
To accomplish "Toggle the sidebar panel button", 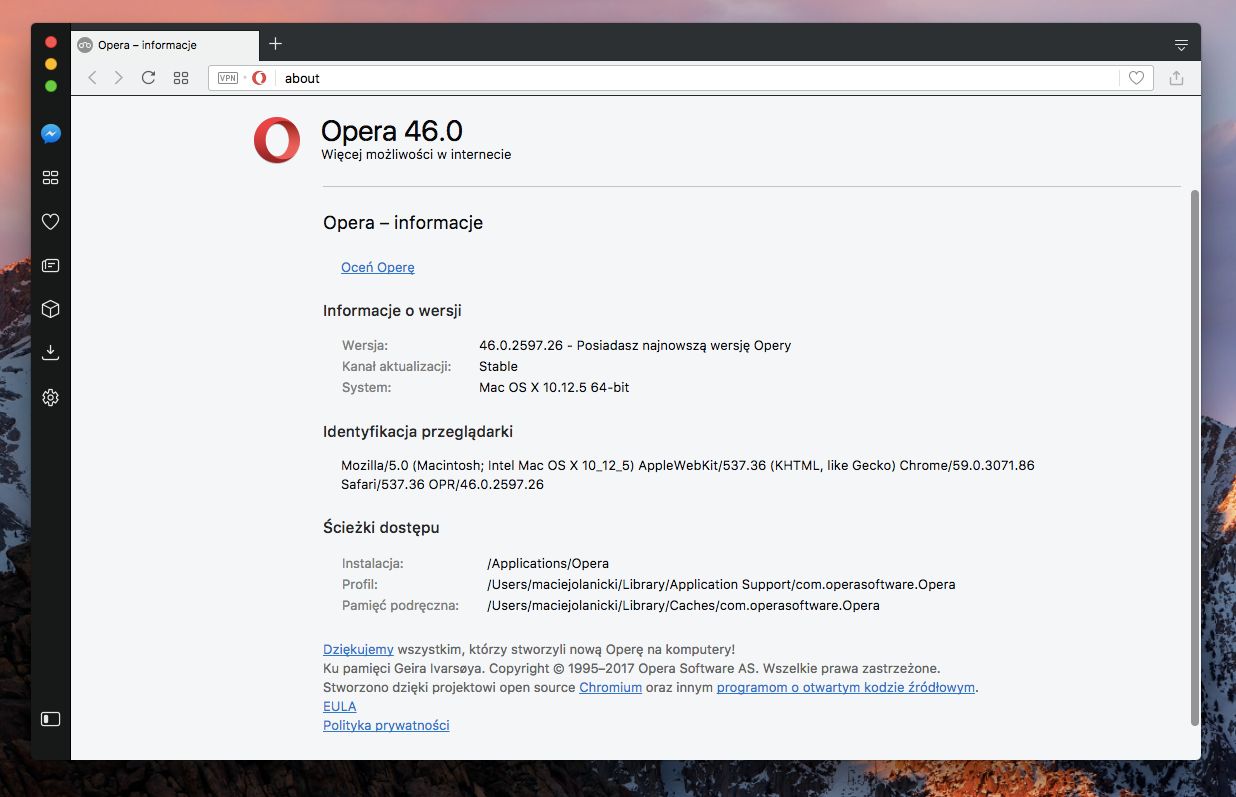I will click(51, 718).
